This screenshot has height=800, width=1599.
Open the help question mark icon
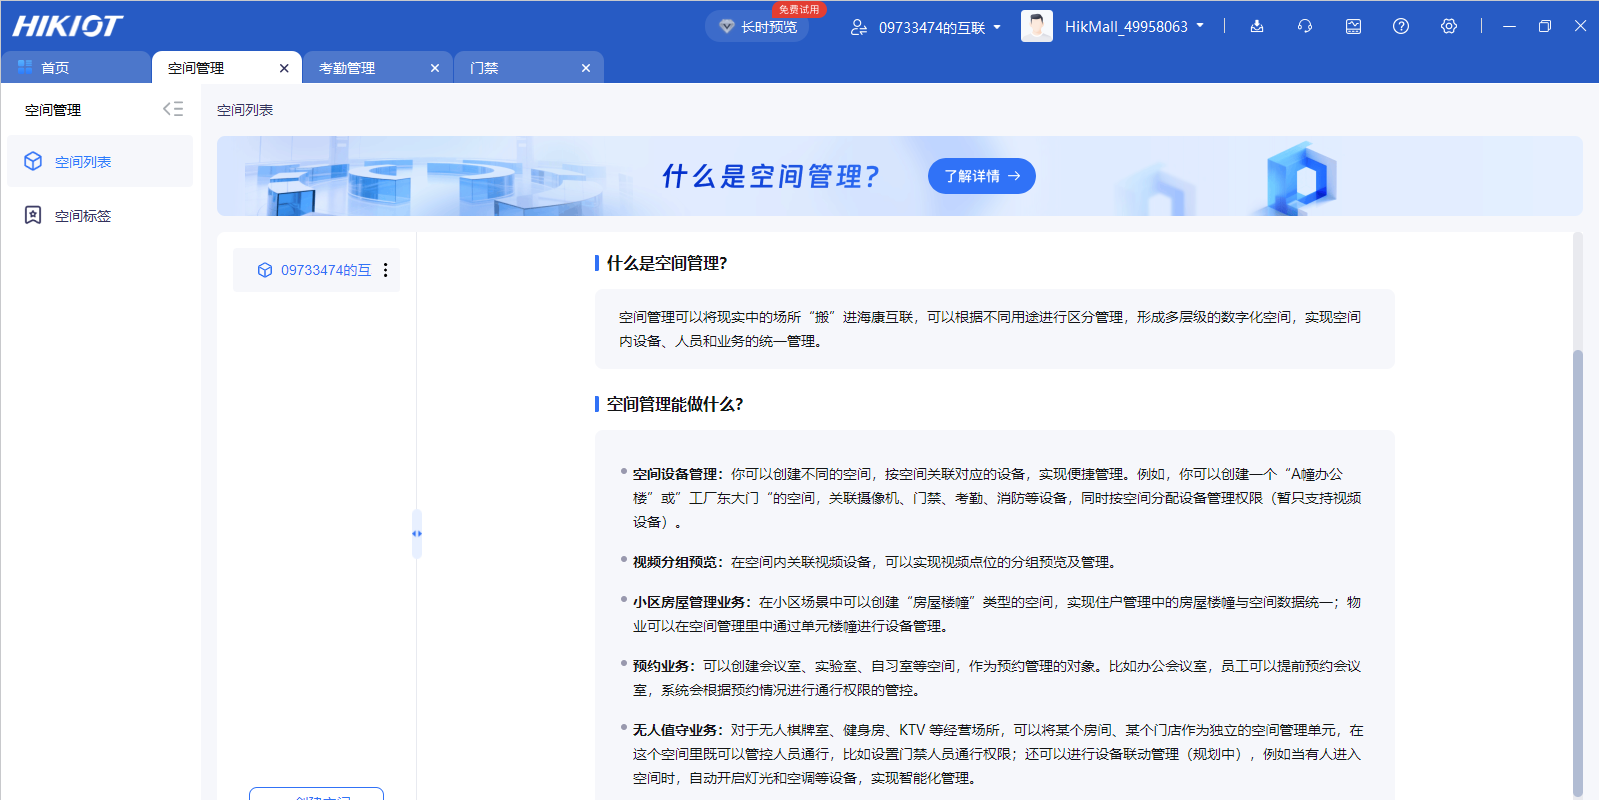click(1401, 27)
